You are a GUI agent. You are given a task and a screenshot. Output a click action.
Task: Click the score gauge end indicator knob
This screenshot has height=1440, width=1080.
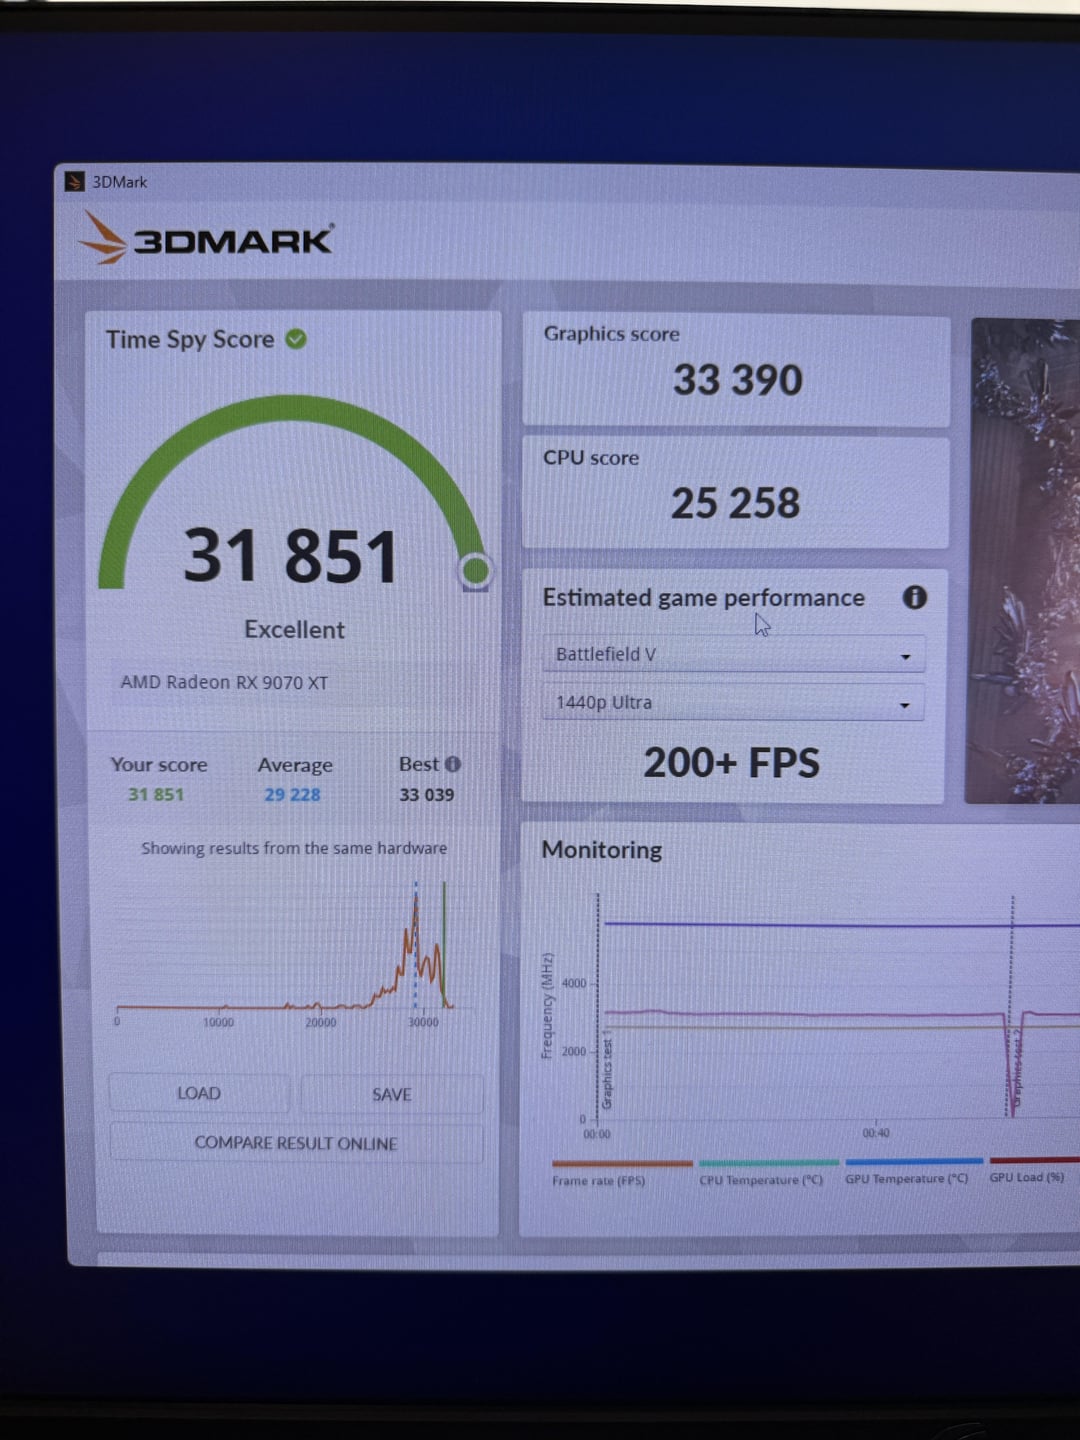pyautogui.click(x=475, y=570)
